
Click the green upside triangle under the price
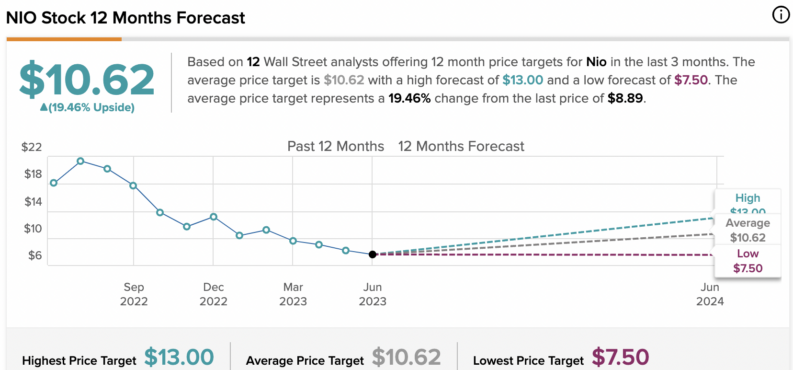click(x=44, y=108)
